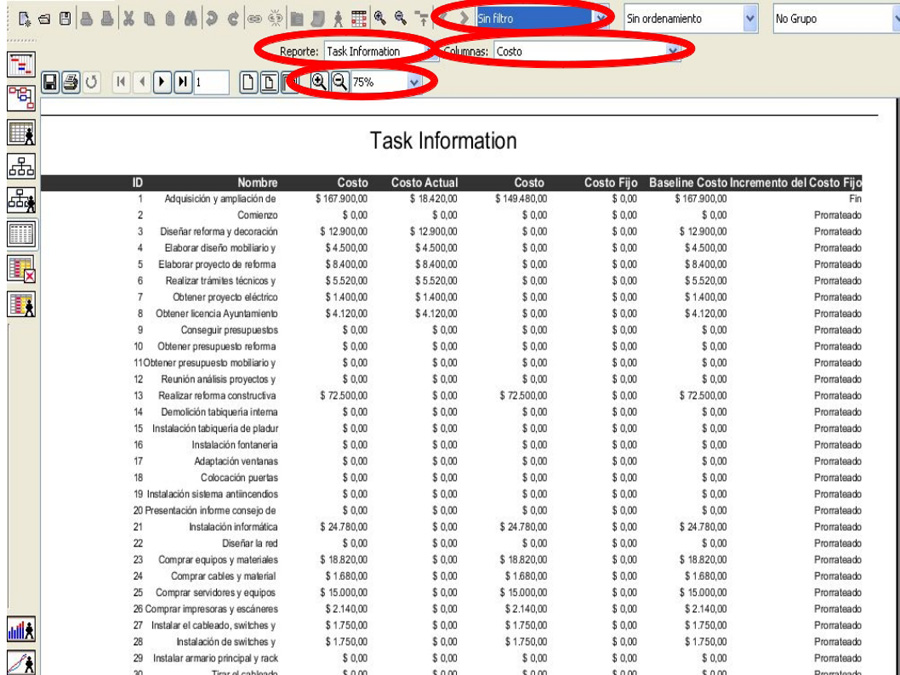Screen dimensions: 900x675
Task: Click the 'Costo Actual' column header
Action: click(424, 182)
